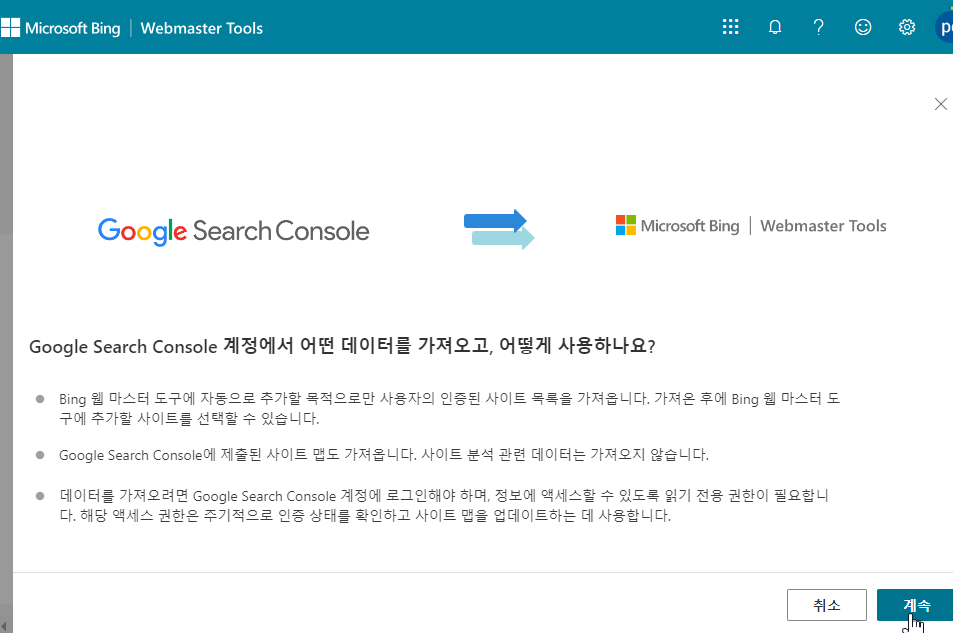Click the Microsoft Bing logo inside the dialog
953x633 pixels.
[678, 225]
